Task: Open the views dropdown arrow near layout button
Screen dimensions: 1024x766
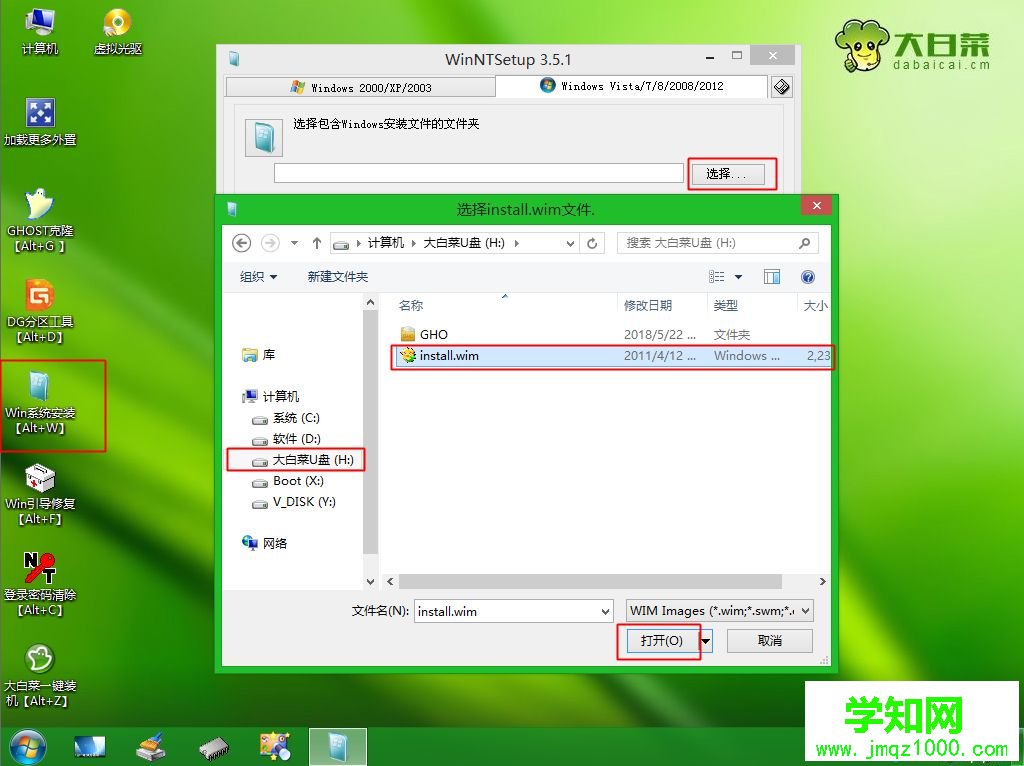Action: (x=736, y=276)
